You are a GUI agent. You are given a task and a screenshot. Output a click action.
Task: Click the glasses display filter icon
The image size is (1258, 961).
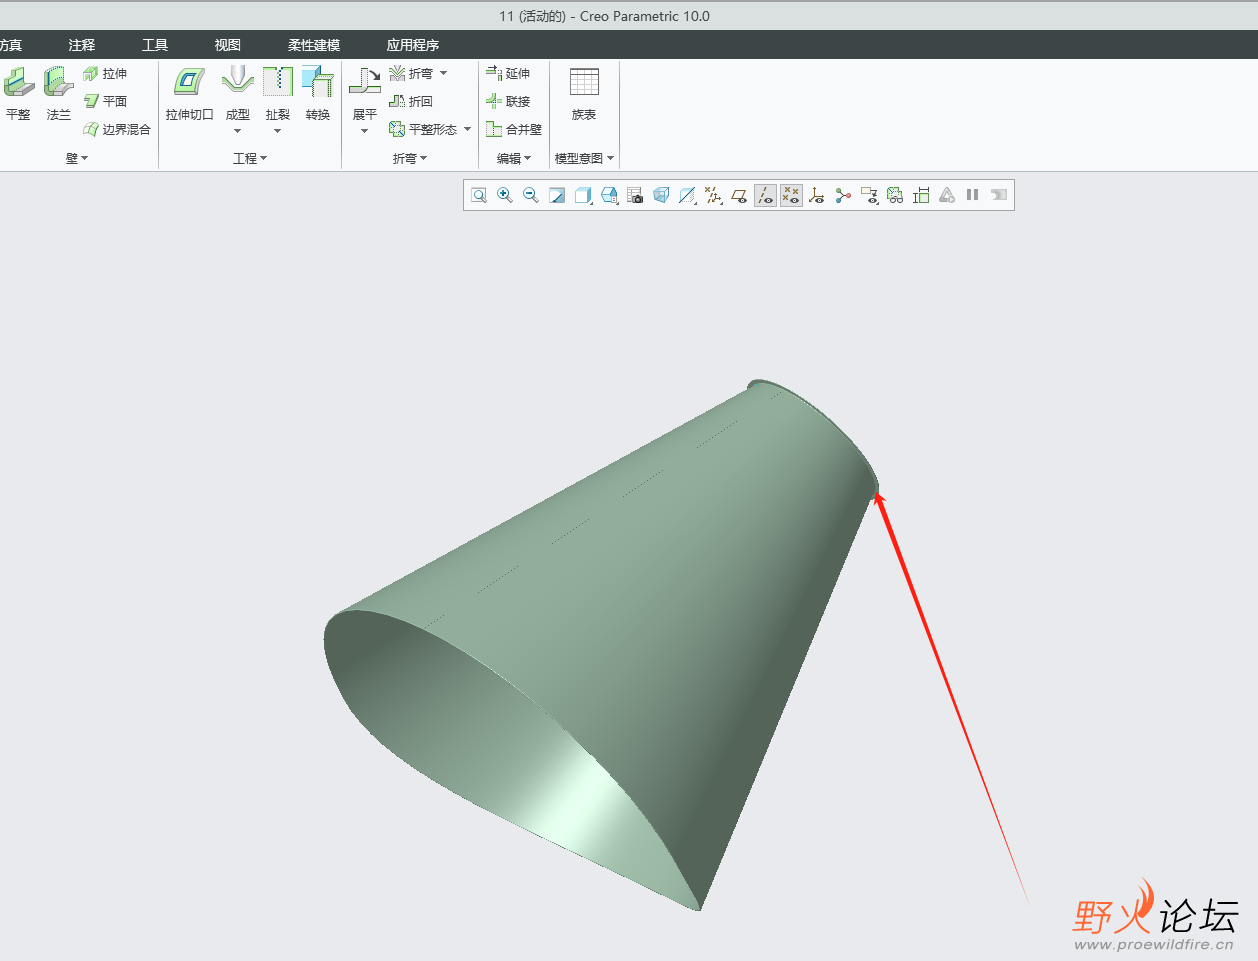pos(895,195)
